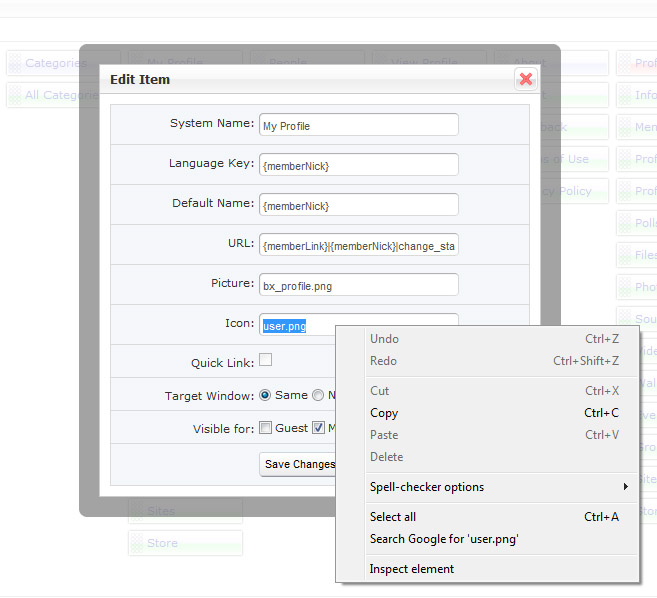
Task: Choose Copy from the context menu
Action: [x=384, y=413]
